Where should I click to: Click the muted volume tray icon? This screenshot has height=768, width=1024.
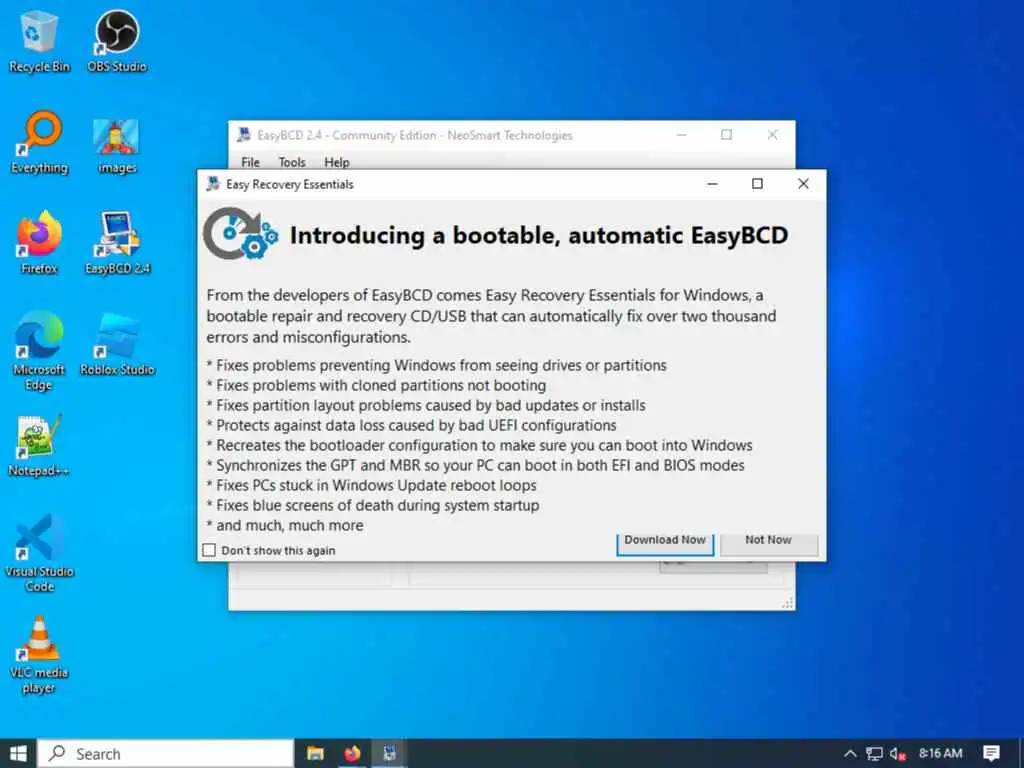point(897,754)
